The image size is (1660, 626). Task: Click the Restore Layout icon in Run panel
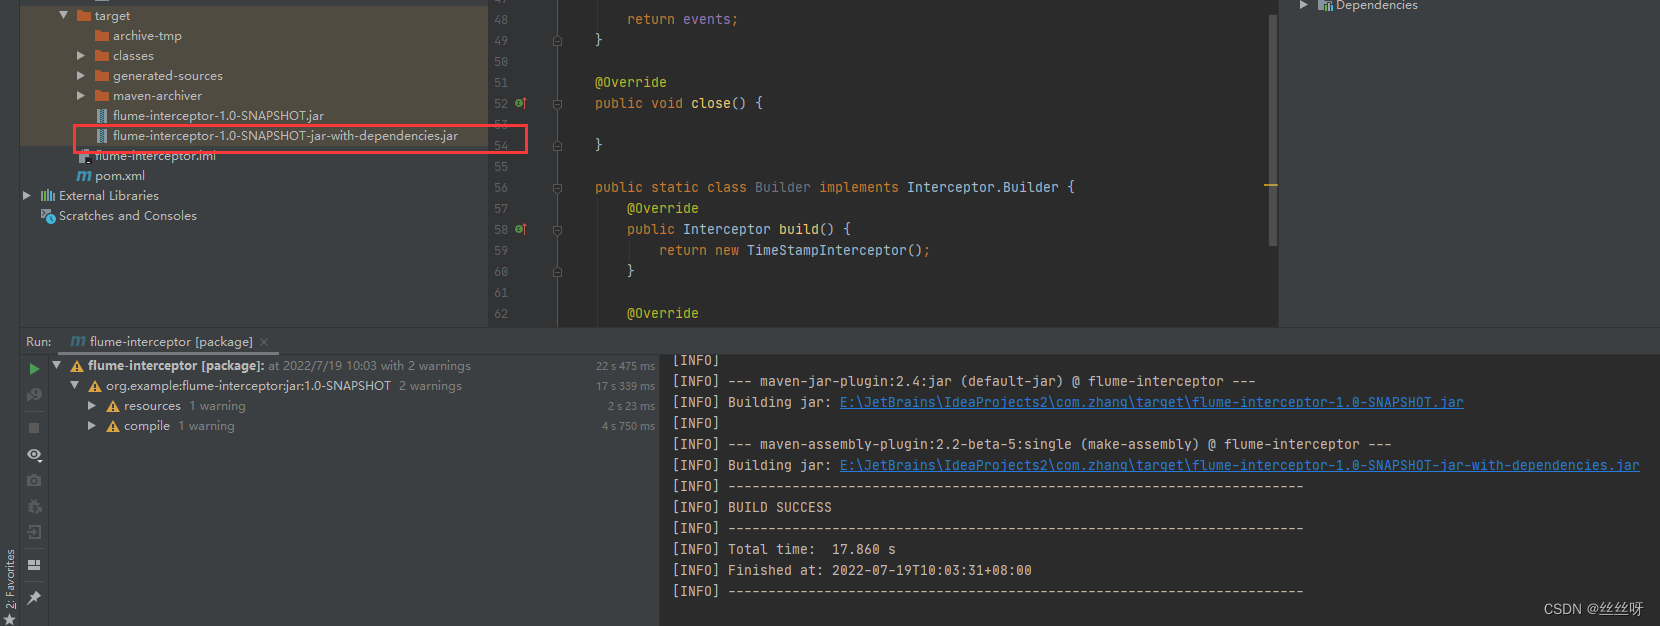coord(34,565)
